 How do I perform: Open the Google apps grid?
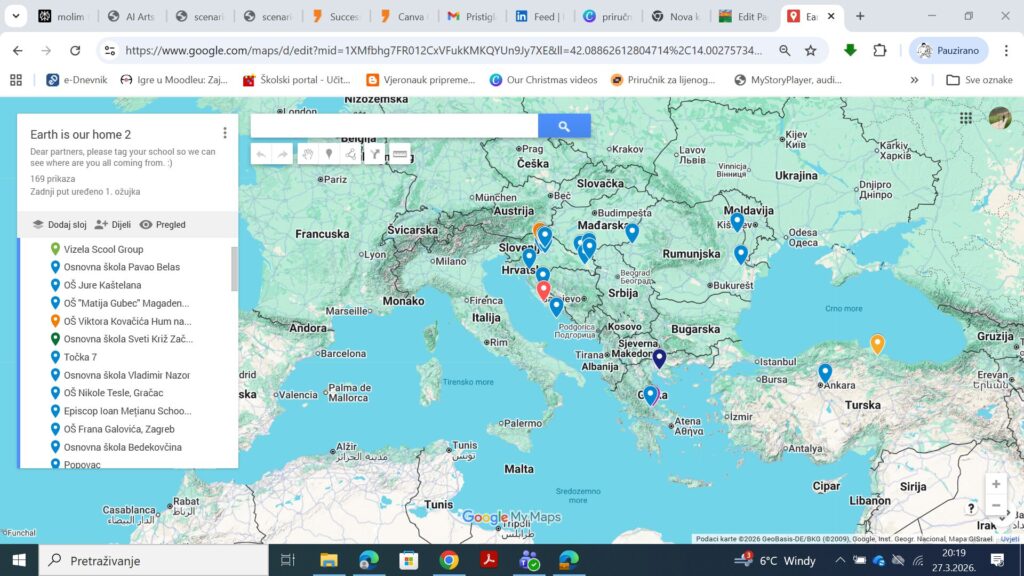[x=965, y=118]
